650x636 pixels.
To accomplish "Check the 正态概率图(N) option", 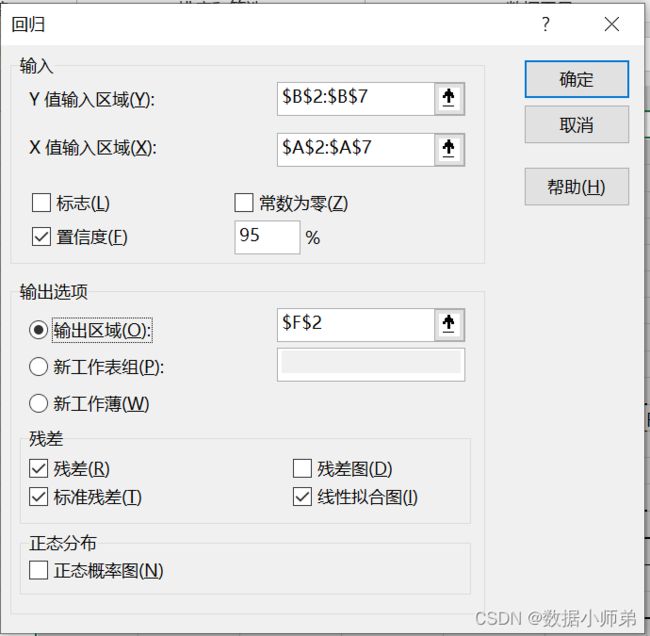I will point(39,570).
